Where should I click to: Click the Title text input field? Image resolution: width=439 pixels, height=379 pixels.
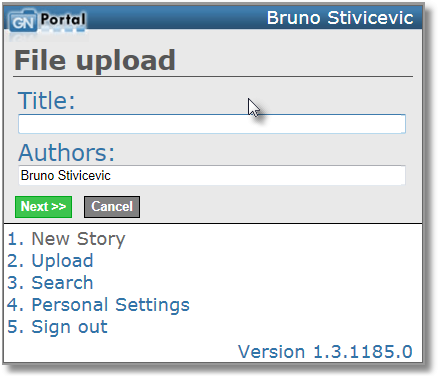(212, 124)
